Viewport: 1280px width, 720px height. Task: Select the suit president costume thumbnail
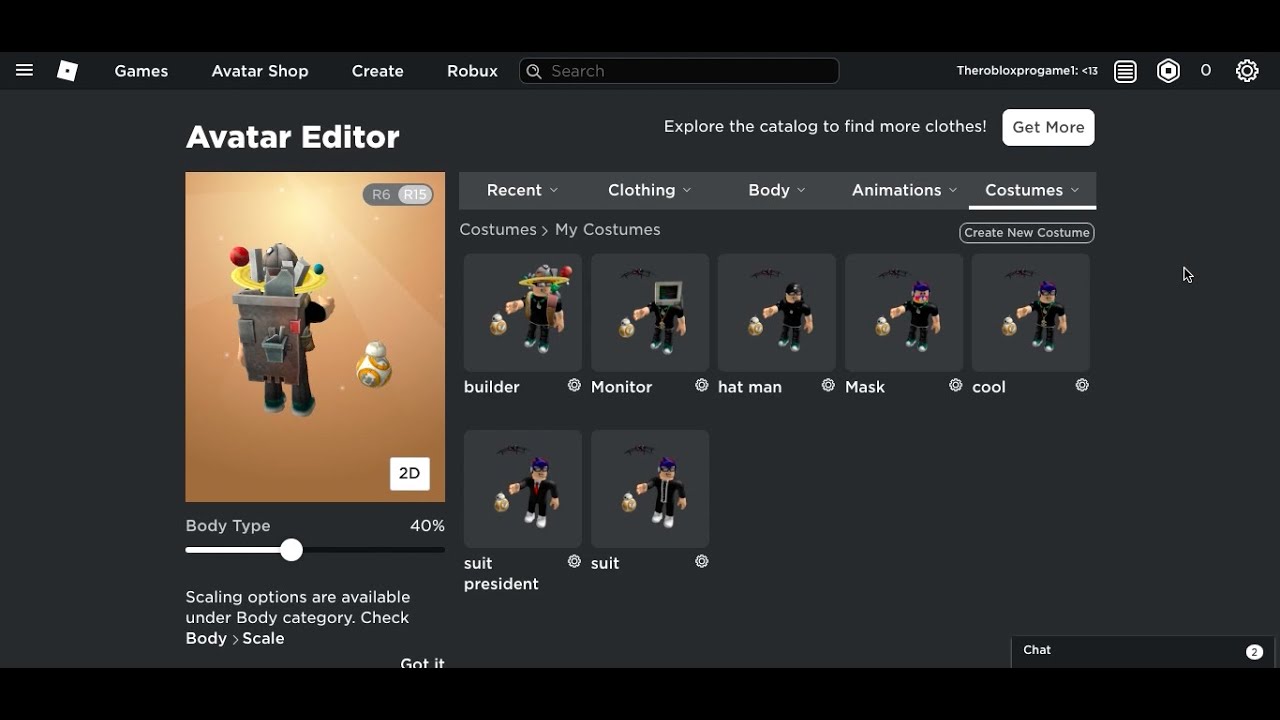523,489
